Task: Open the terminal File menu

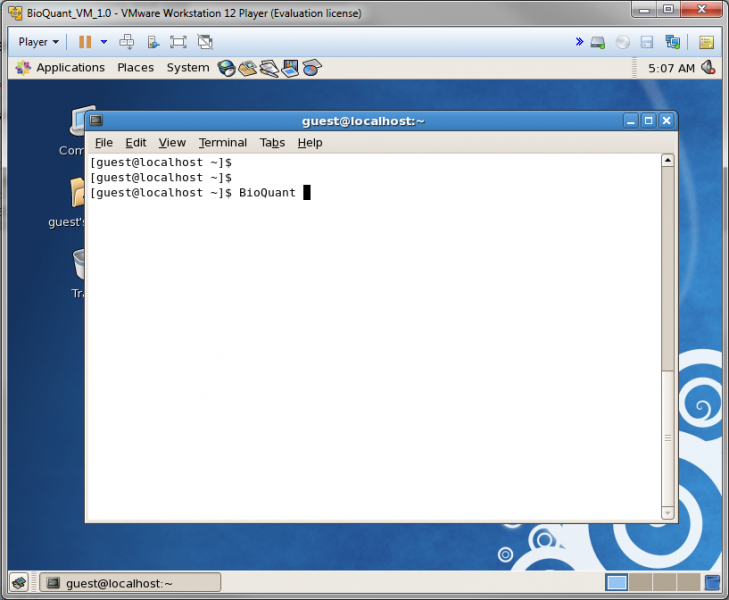Action: (x=104, y=143)
